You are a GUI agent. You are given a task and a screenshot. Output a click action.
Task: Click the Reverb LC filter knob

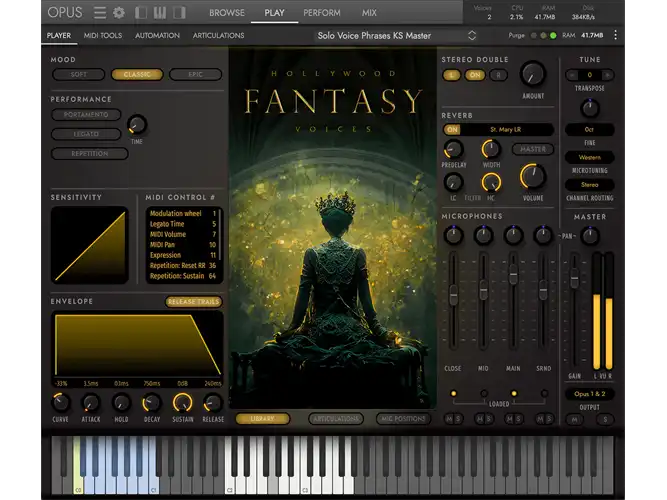click(x=453, y=183)
